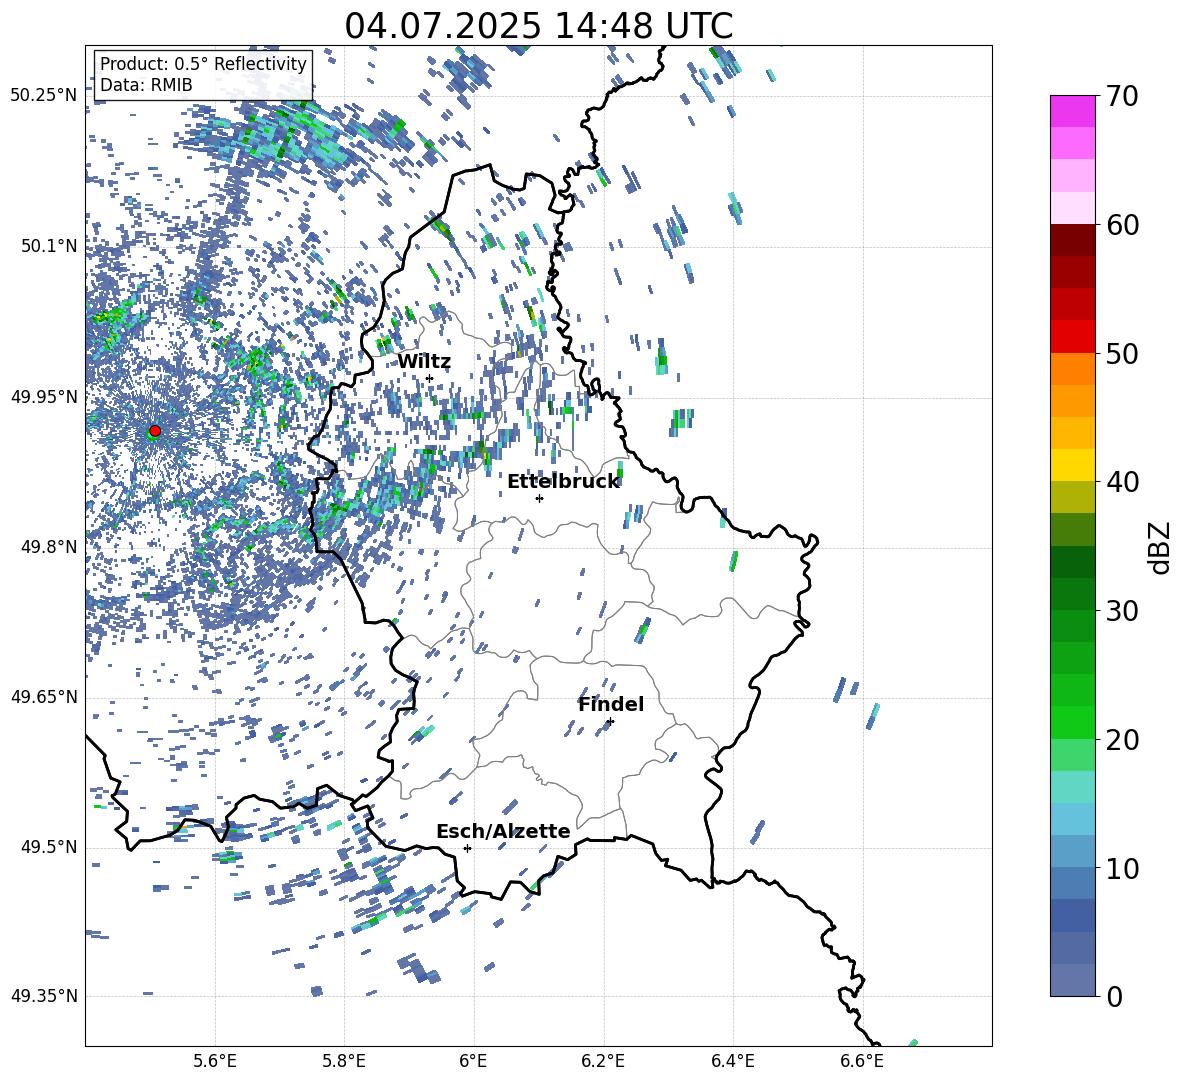Click the 60 tick on colorbar

click(x=1122, y=225)
